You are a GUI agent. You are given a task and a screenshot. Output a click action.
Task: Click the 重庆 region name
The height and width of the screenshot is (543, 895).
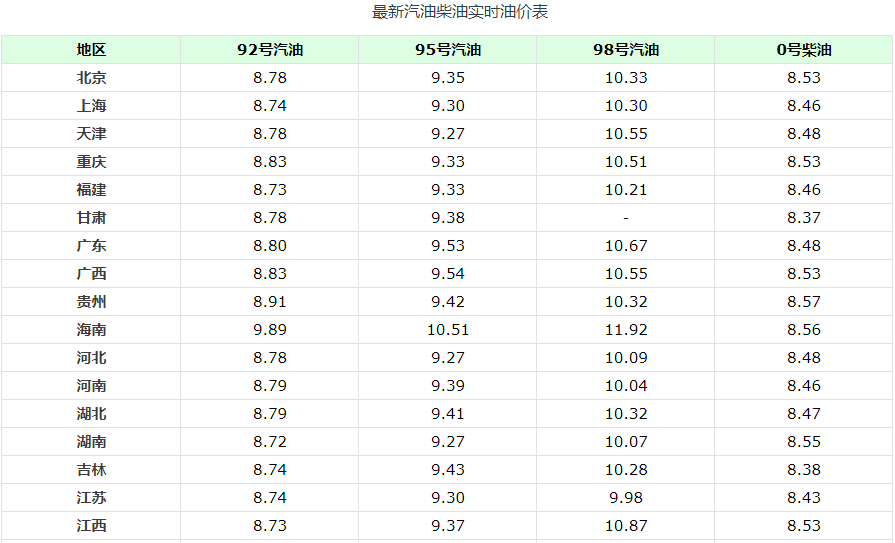pyautogui.click(x=91, y=162)
